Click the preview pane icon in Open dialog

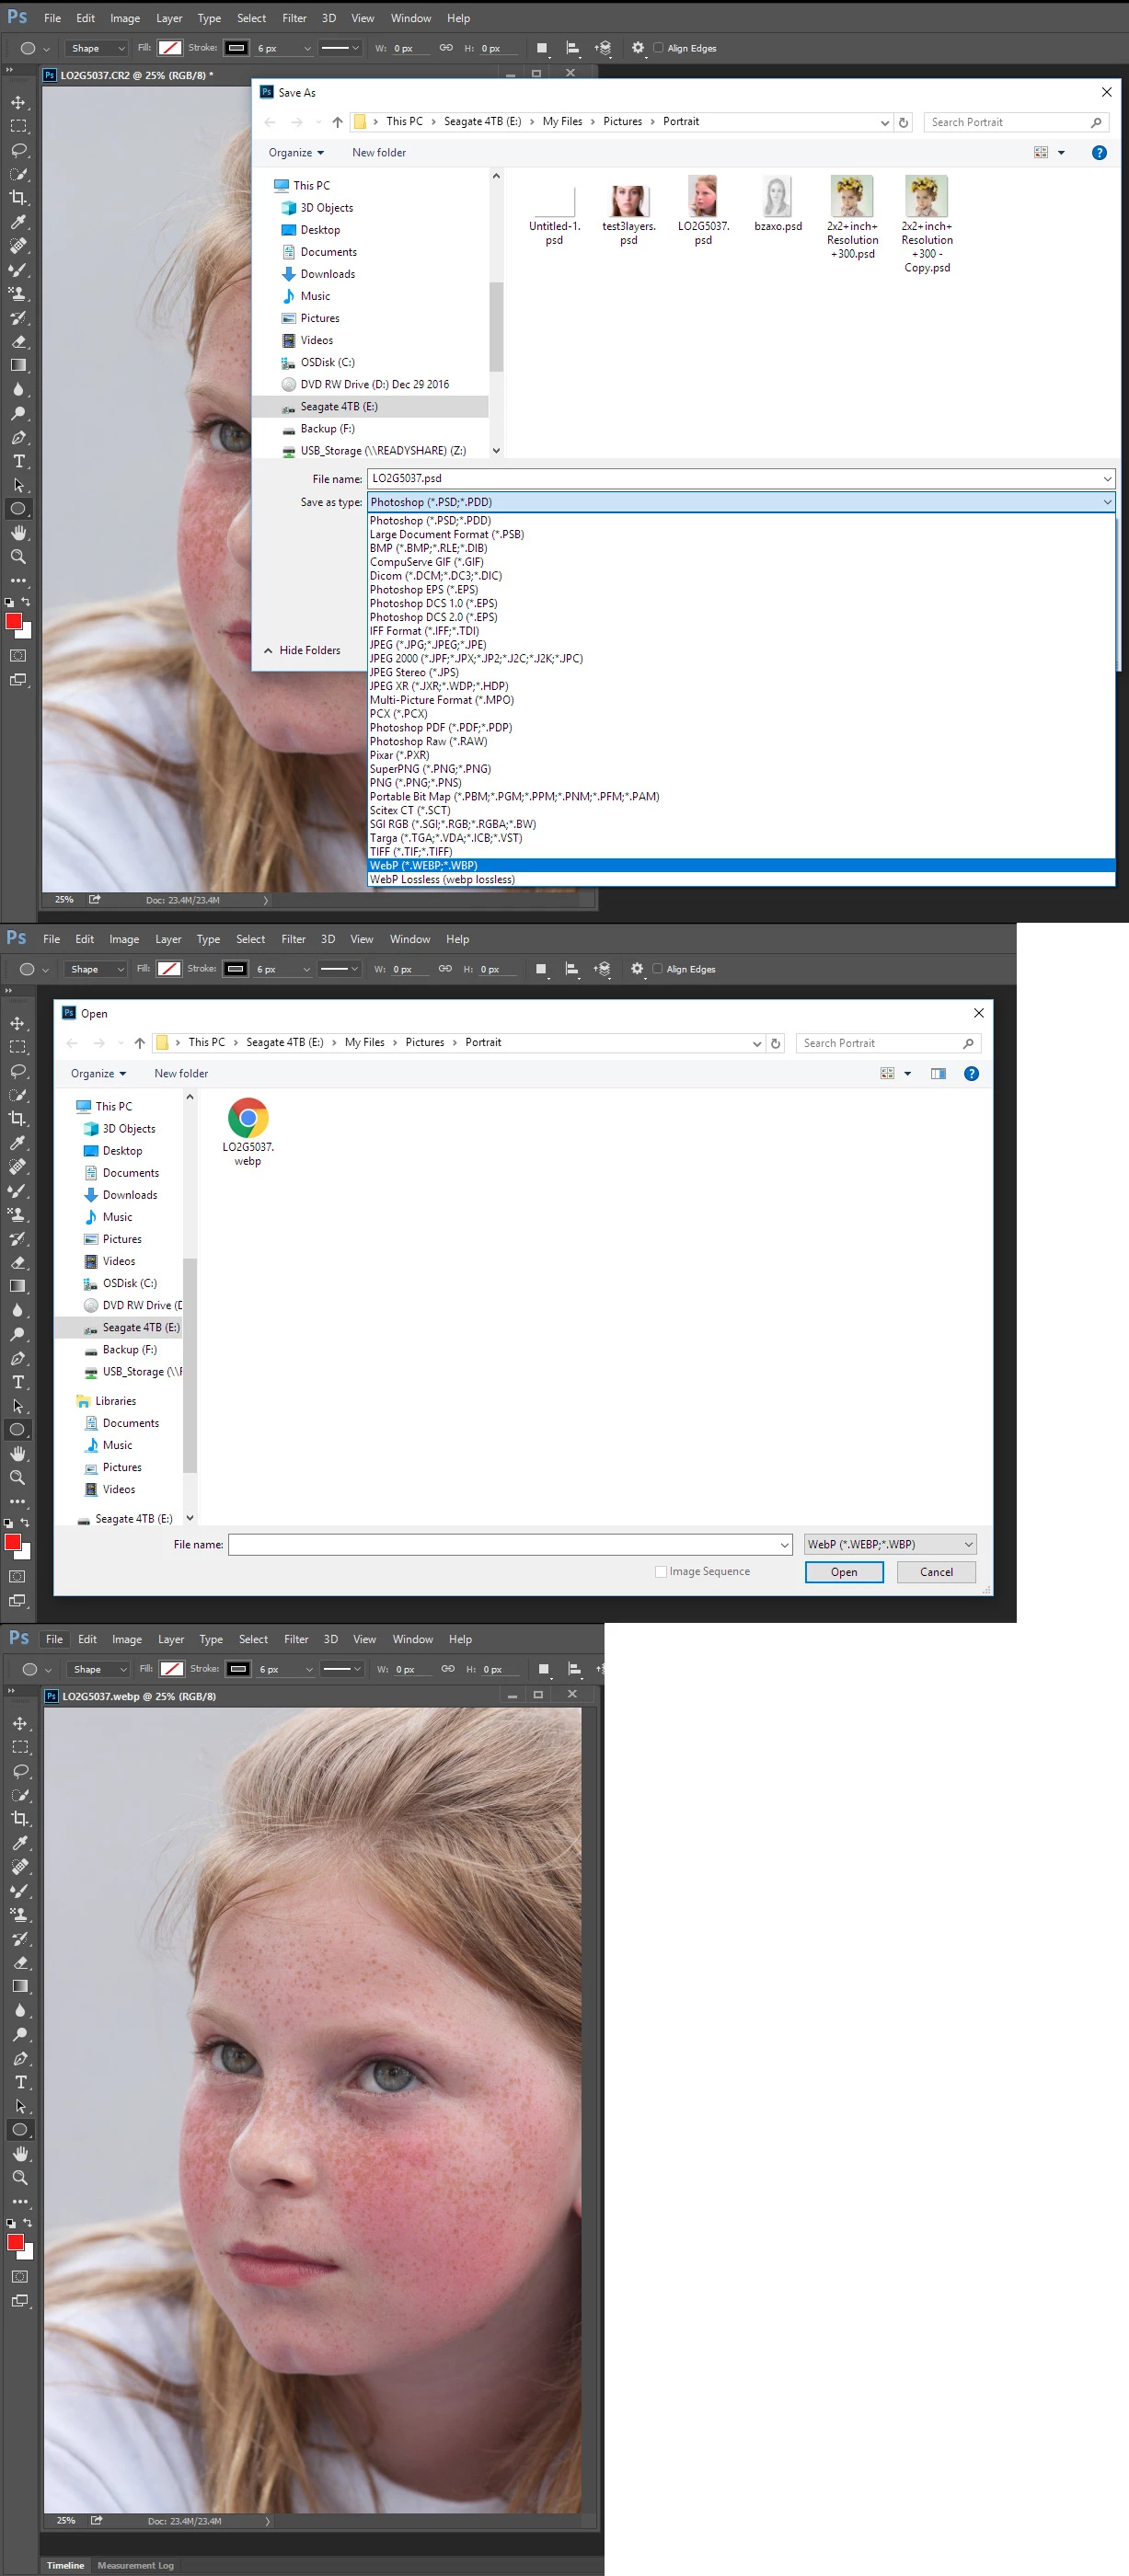[938, 1074]
